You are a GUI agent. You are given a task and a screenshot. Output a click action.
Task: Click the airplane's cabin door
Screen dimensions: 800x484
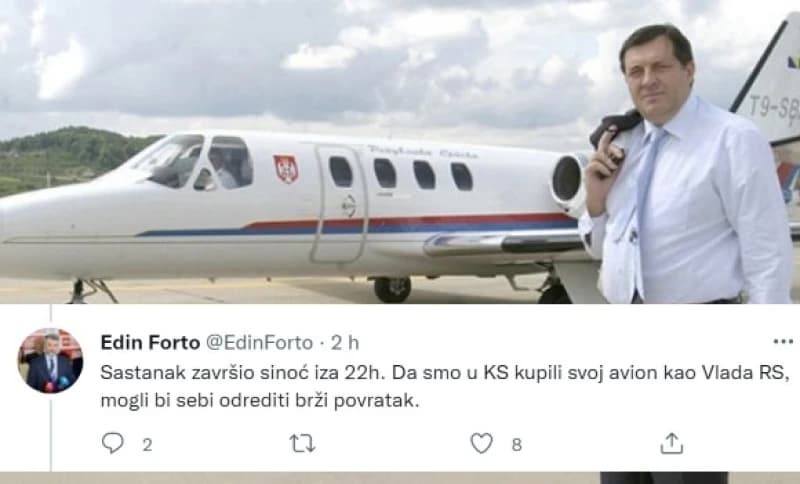point(340,203)
